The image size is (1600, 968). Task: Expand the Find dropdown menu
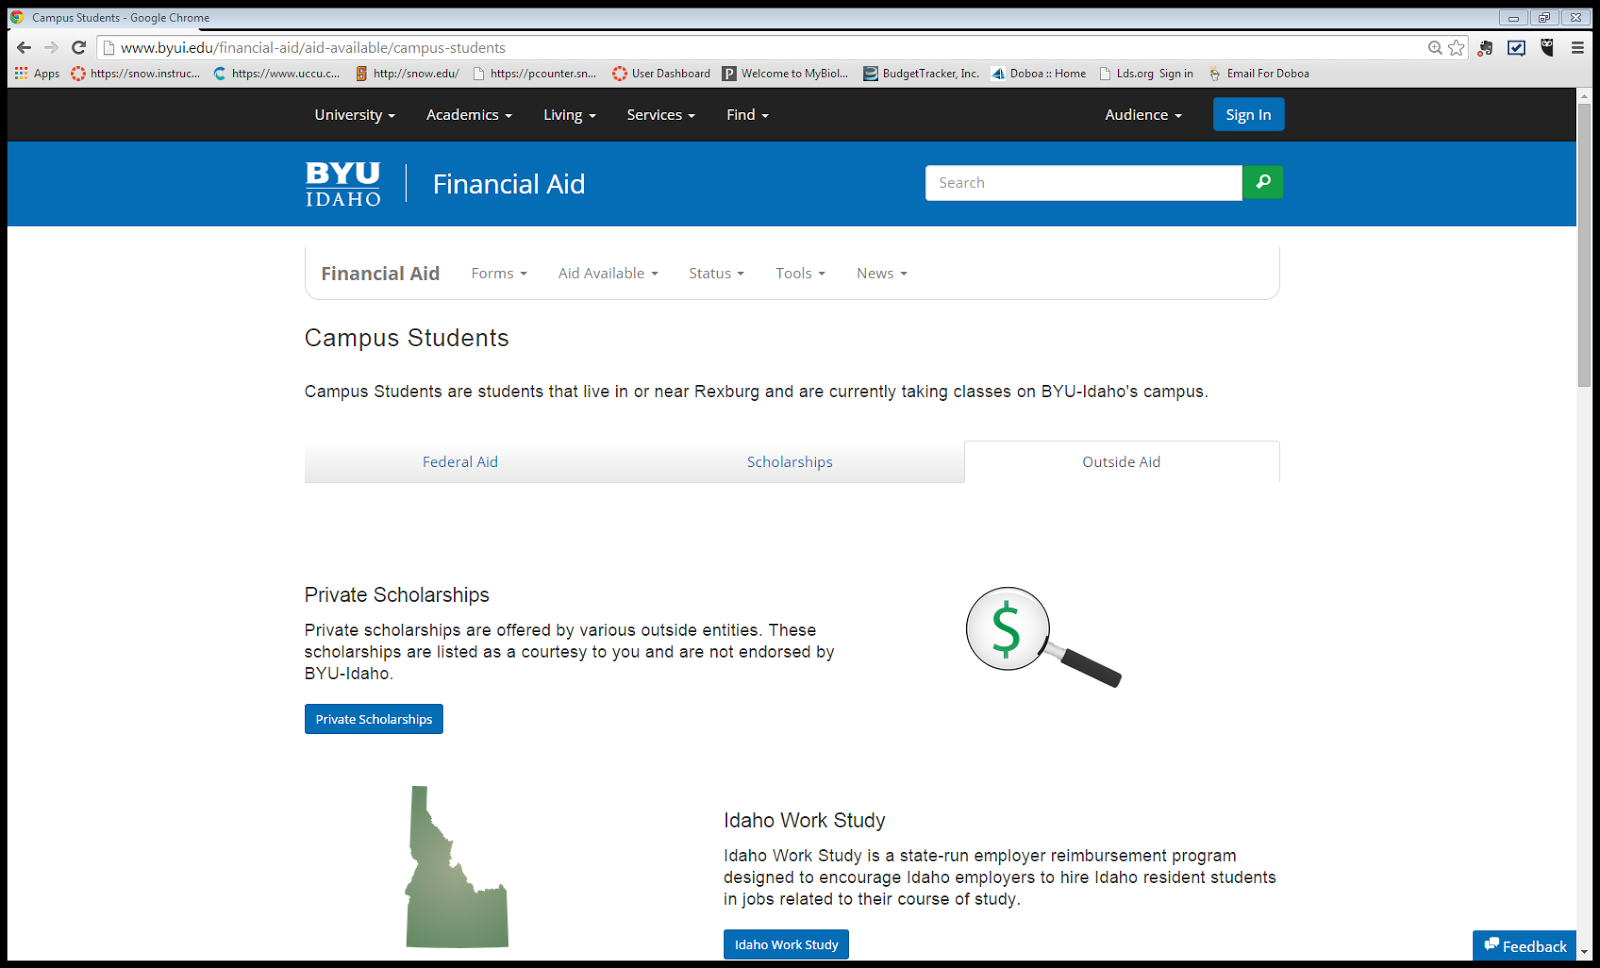coord(747,115)
